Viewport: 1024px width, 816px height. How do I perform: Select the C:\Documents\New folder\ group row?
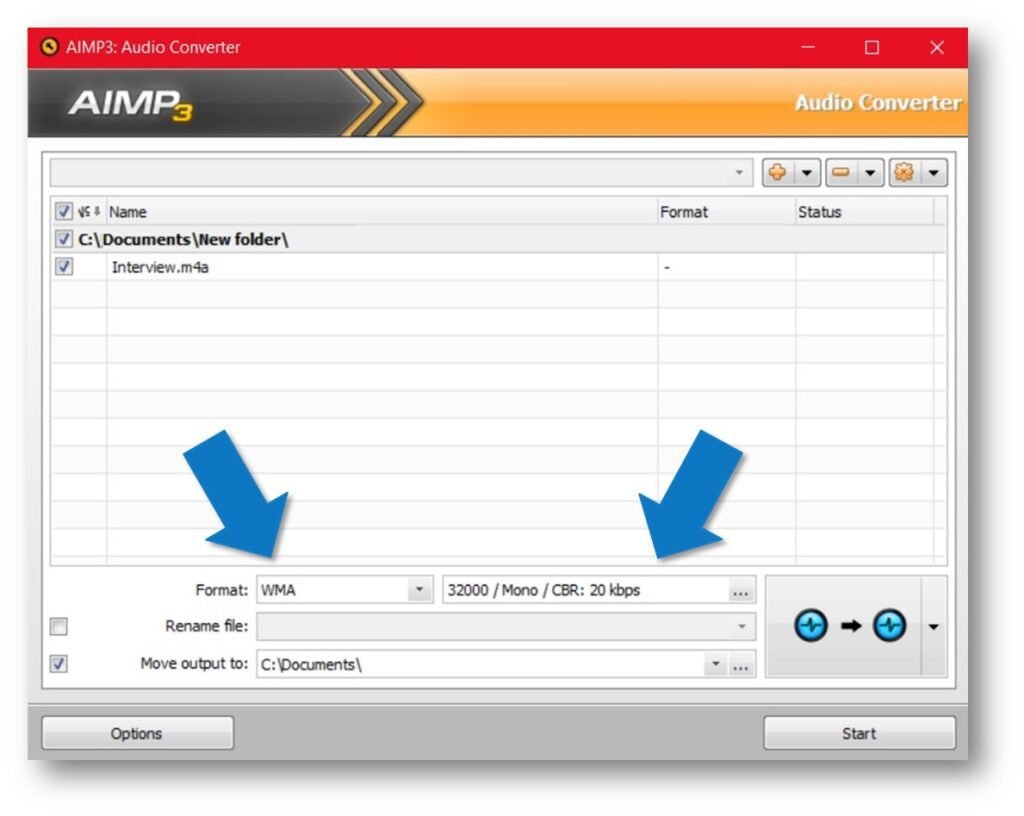[x=498, y=240]
